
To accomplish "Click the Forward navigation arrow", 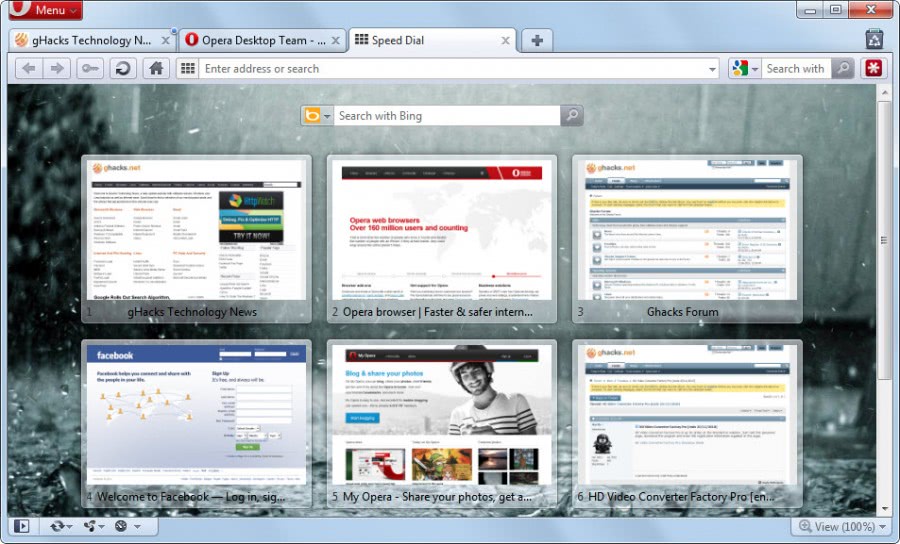I will coord(58,68).
